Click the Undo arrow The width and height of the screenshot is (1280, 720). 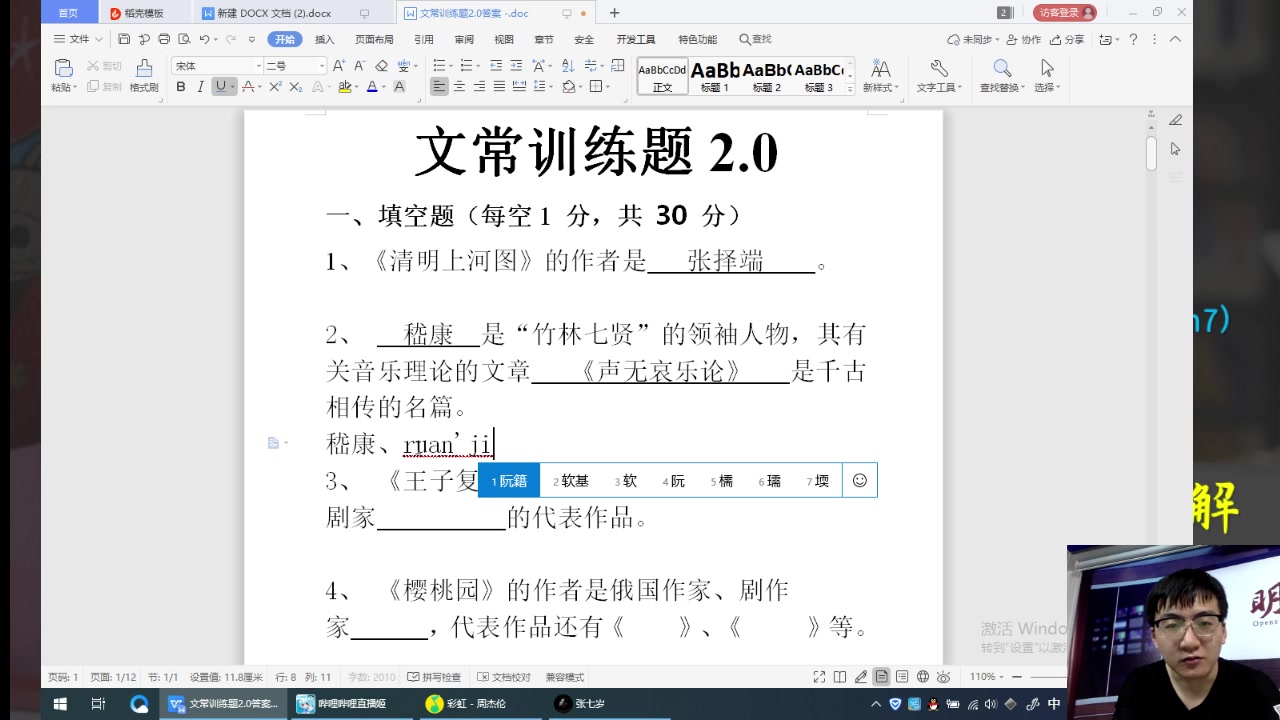[204, 39]
